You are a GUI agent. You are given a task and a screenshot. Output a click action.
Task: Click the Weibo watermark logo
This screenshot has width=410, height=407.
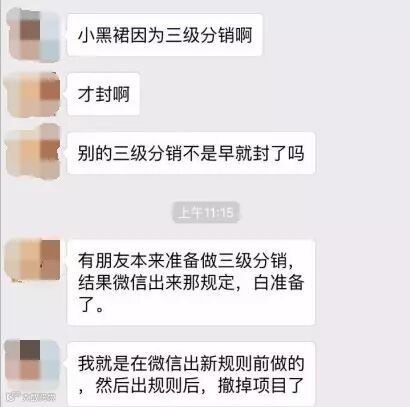click(13, 397)
